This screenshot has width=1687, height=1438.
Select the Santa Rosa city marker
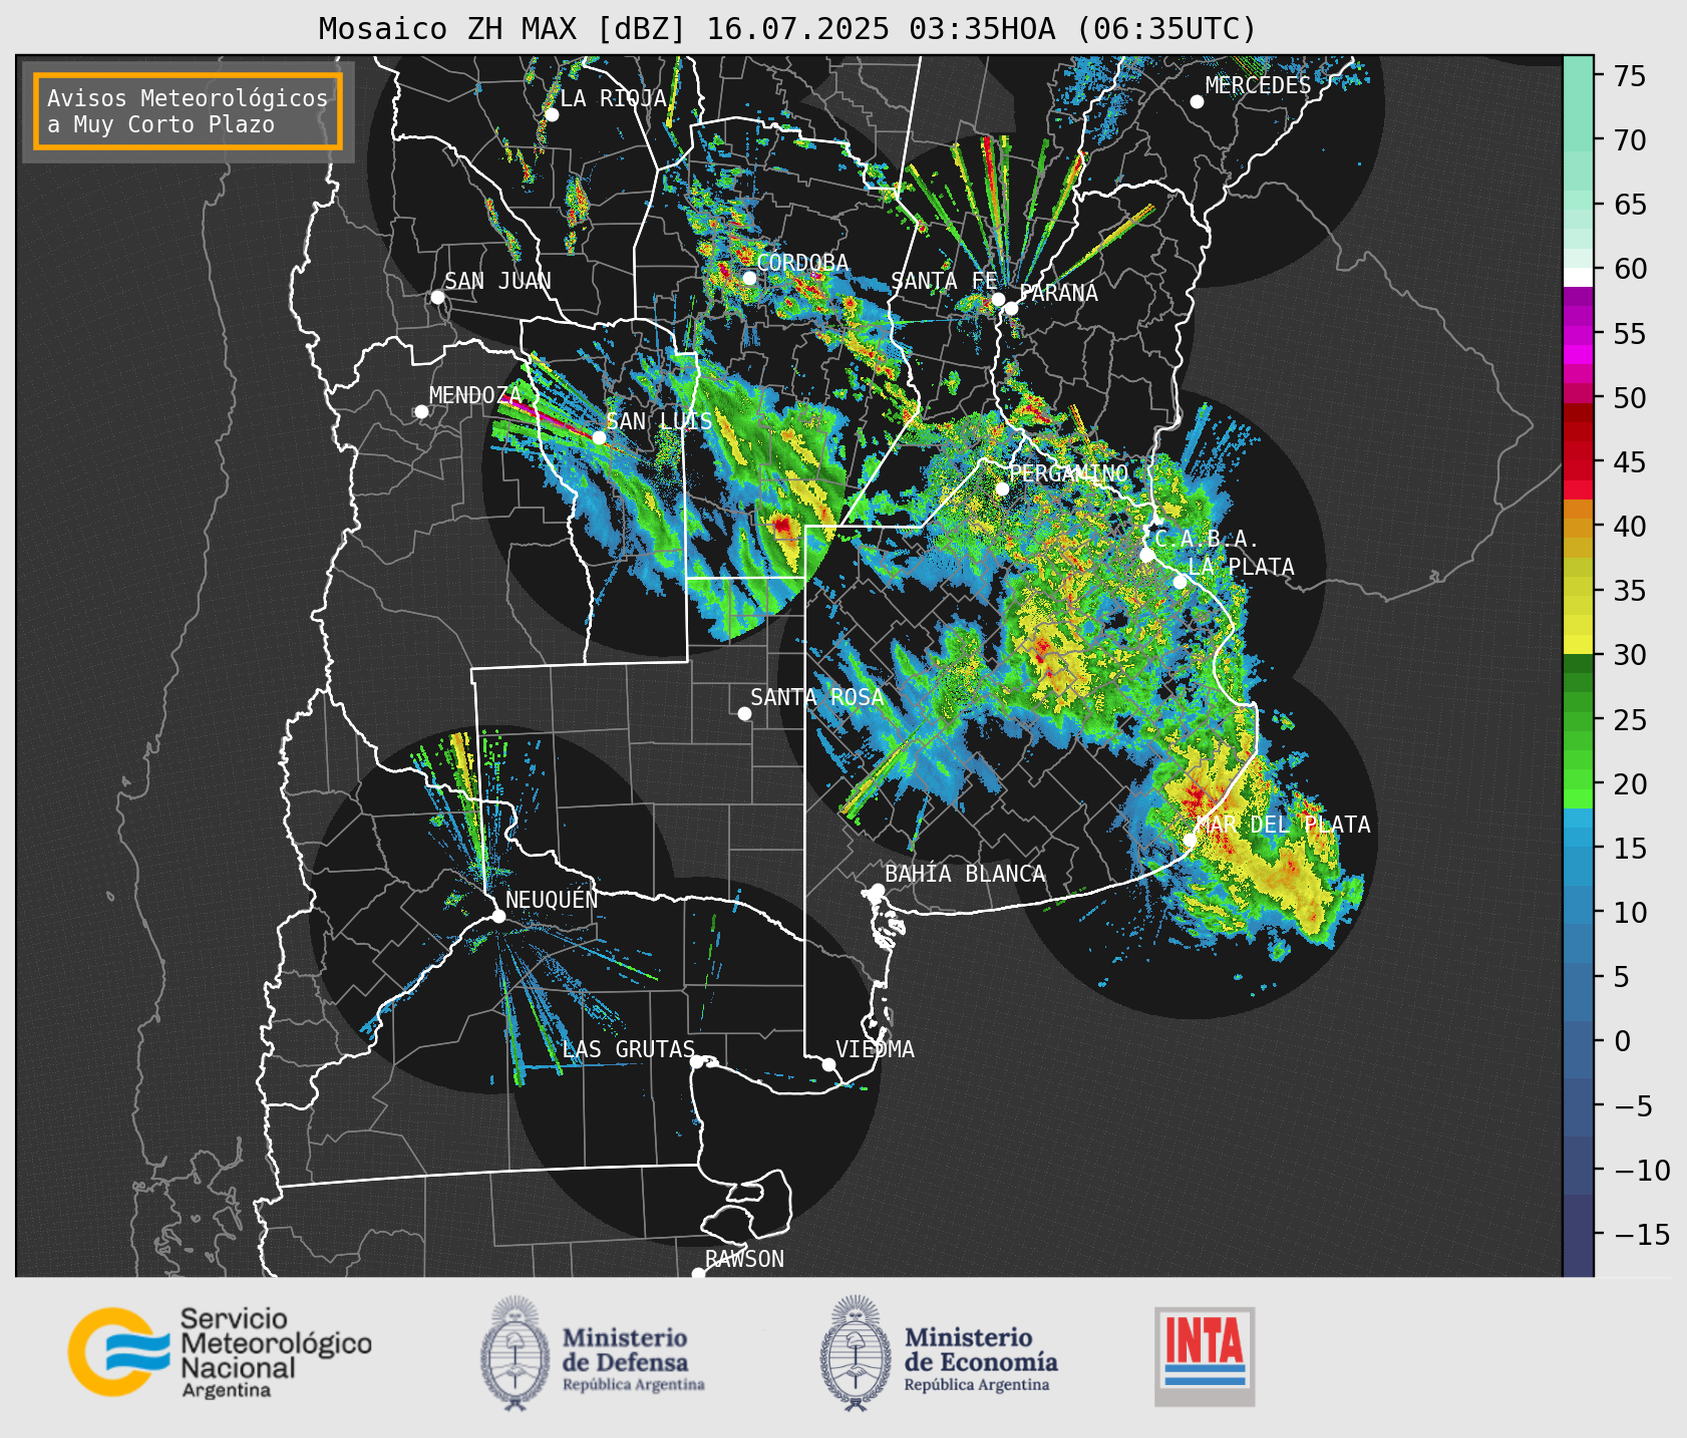(x=744, y=713)
